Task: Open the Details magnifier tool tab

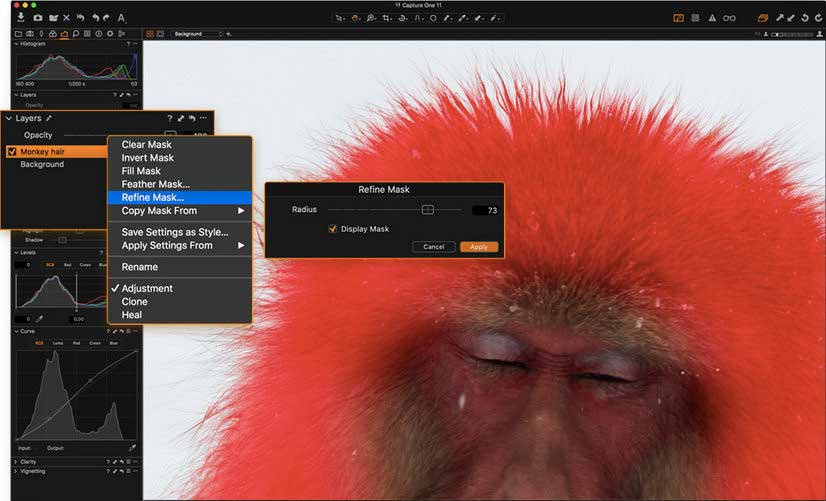Action: click(76, 34)
